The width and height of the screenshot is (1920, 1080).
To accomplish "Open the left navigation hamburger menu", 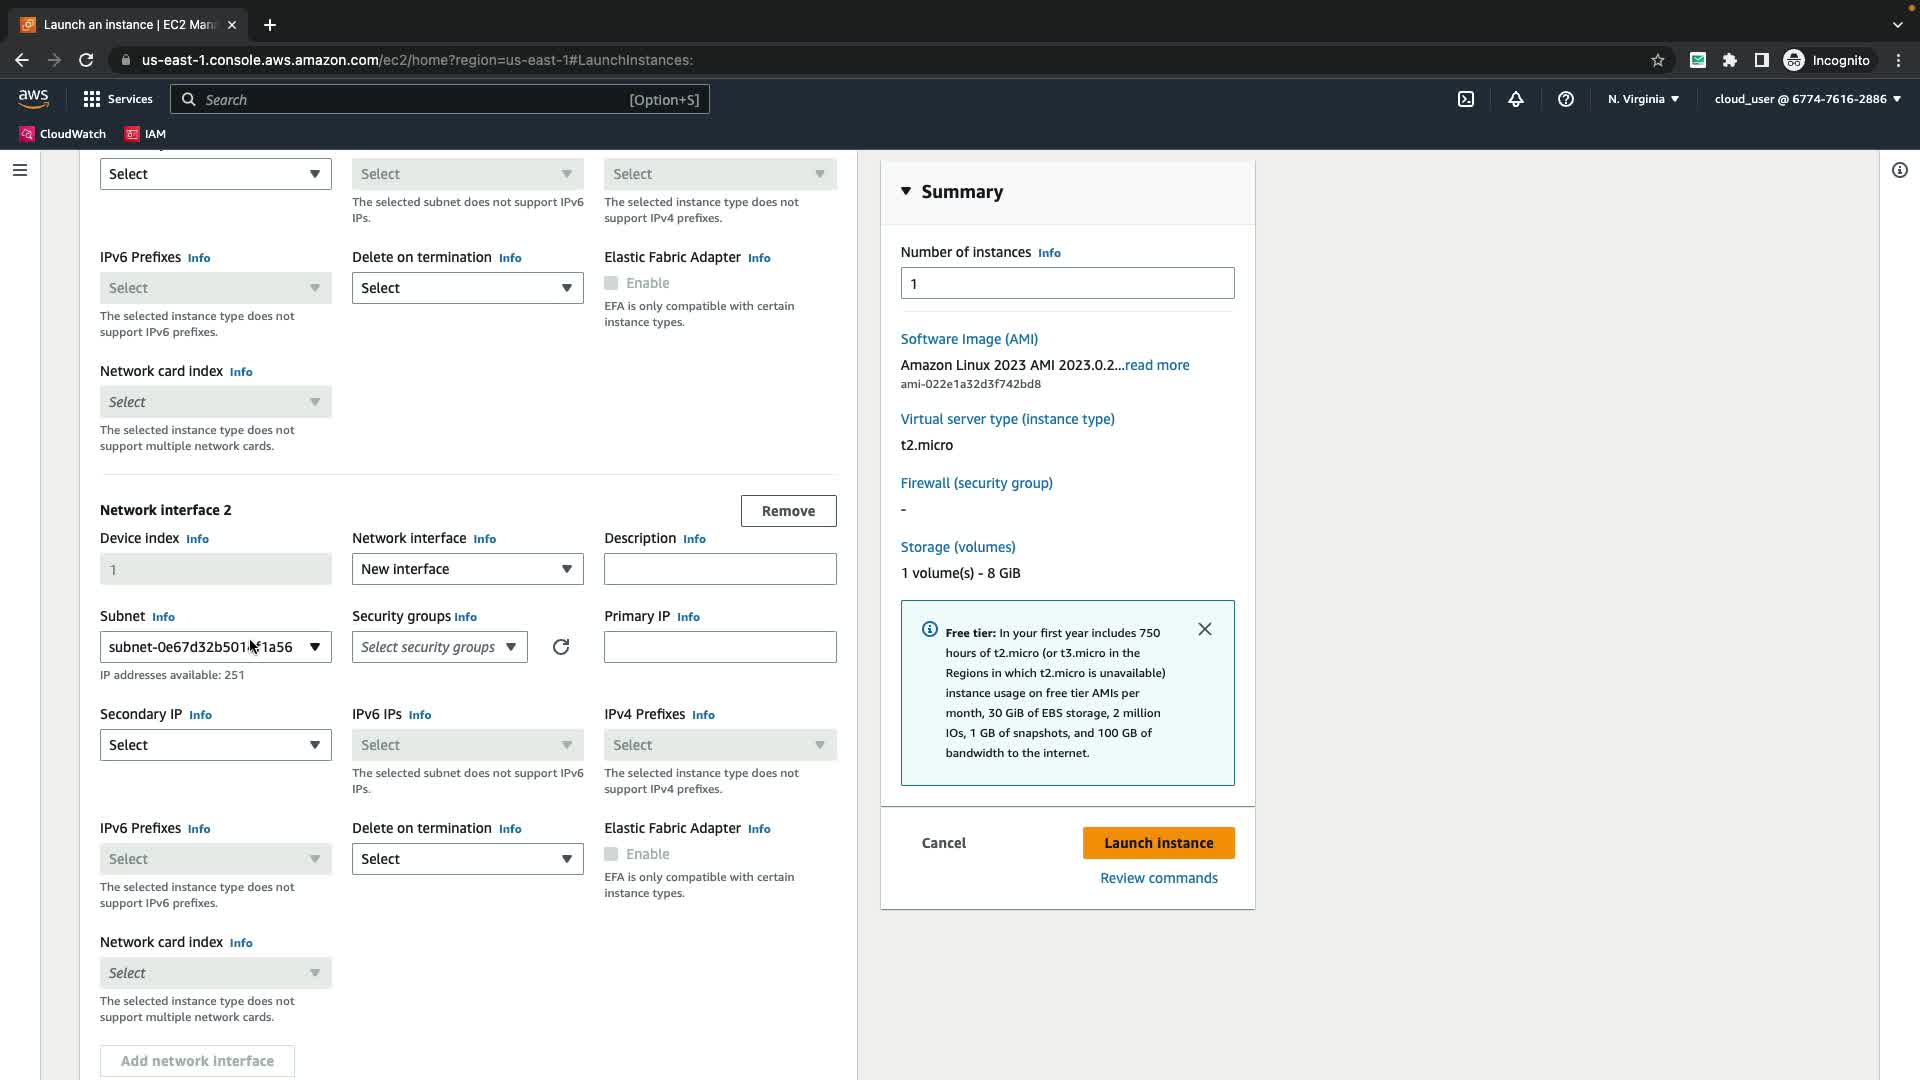I will coord(19,170).
